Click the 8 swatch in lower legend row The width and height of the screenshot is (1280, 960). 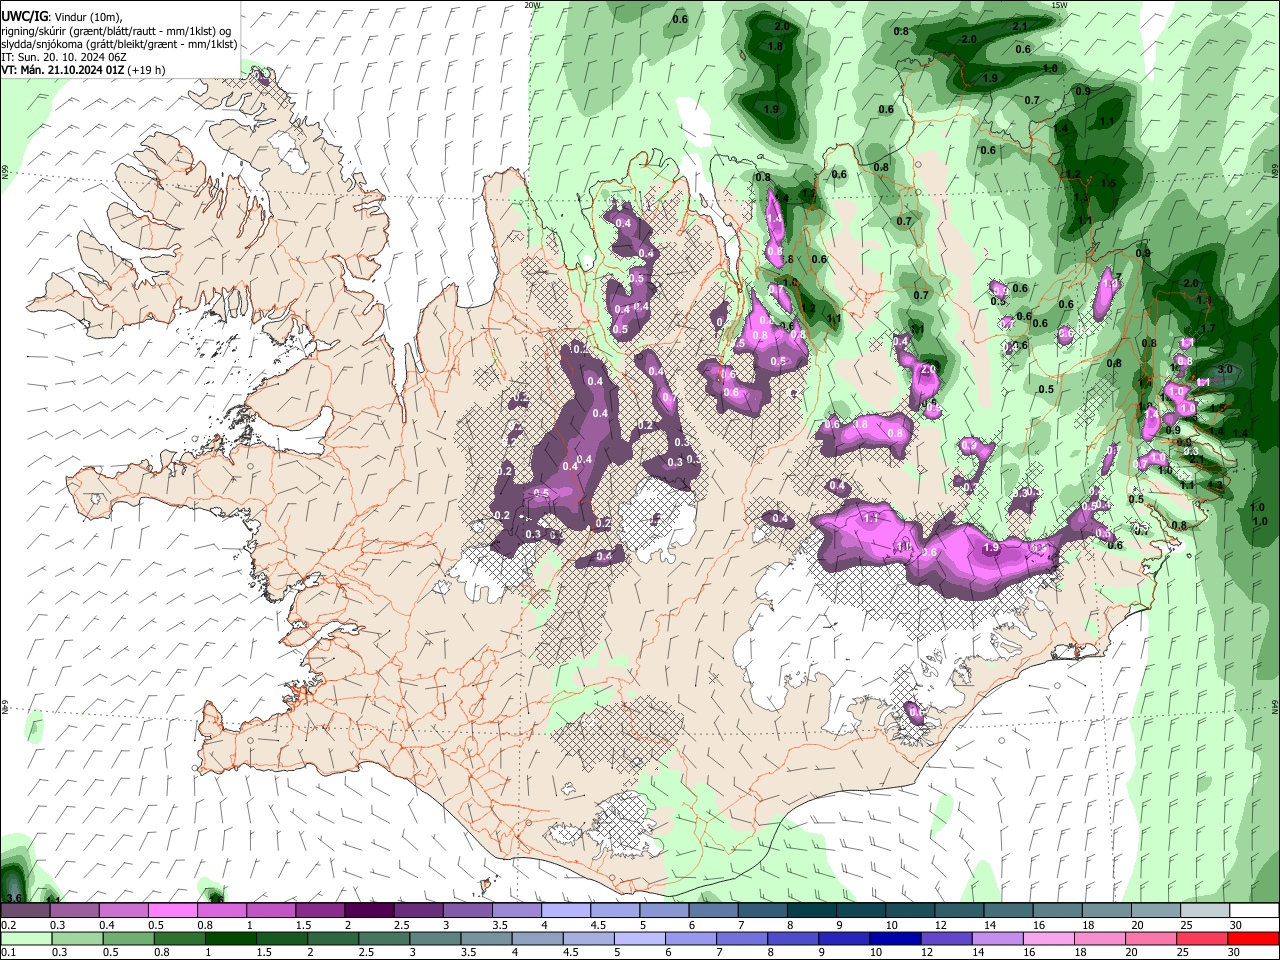coord(792,939)
